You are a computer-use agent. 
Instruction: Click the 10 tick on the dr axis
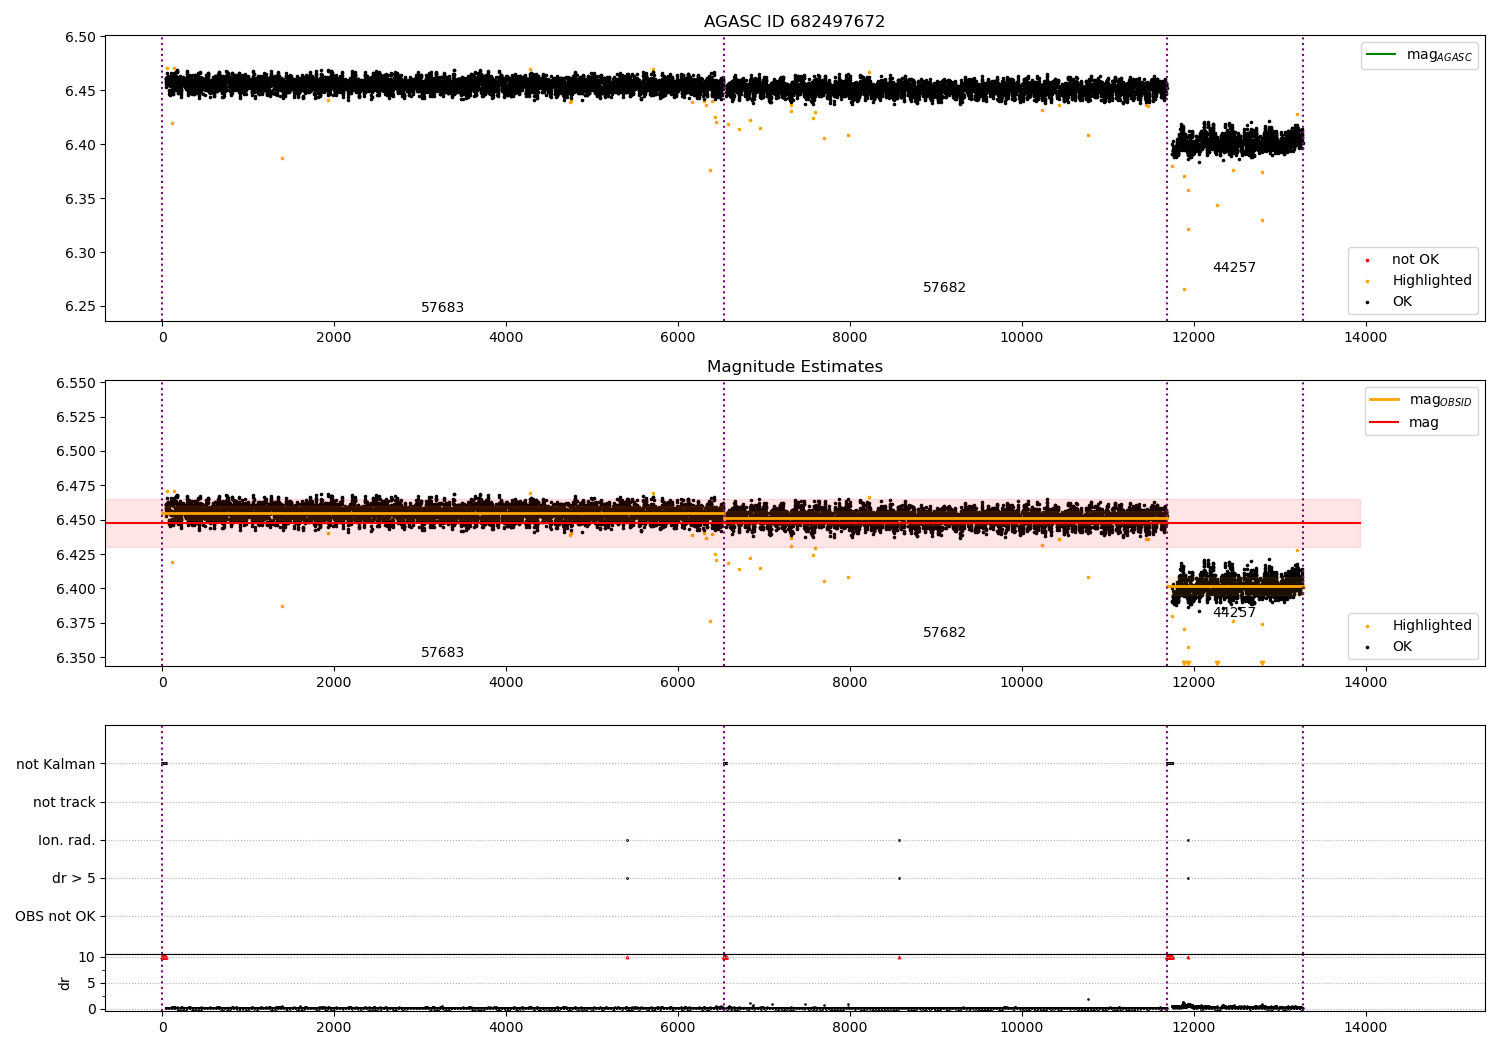coord(87,958)
